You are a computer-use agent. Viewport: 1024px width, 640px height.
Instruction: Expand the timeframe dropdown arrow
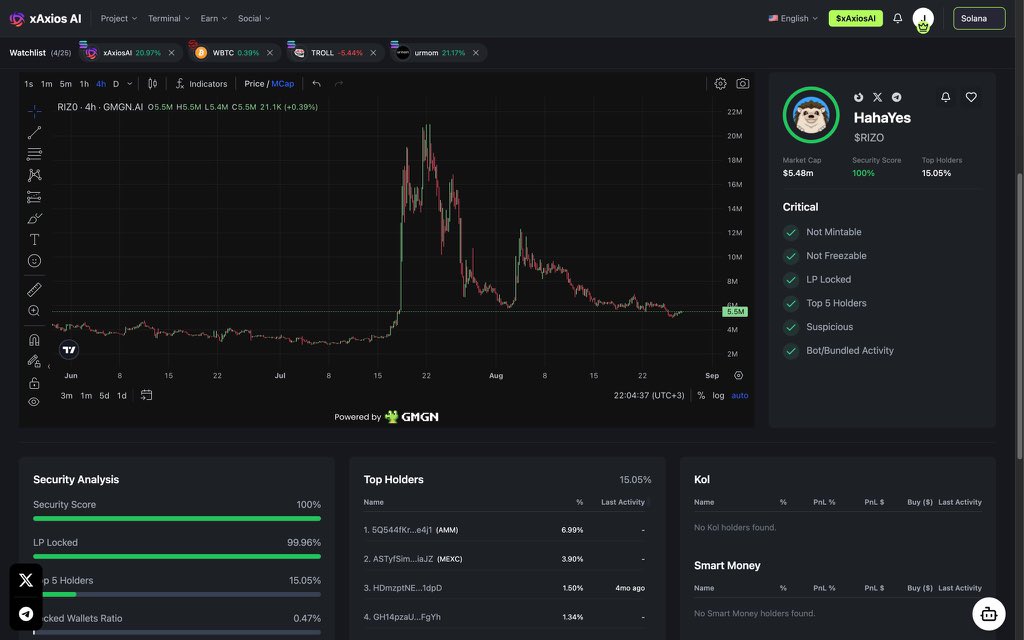point(129,84)
